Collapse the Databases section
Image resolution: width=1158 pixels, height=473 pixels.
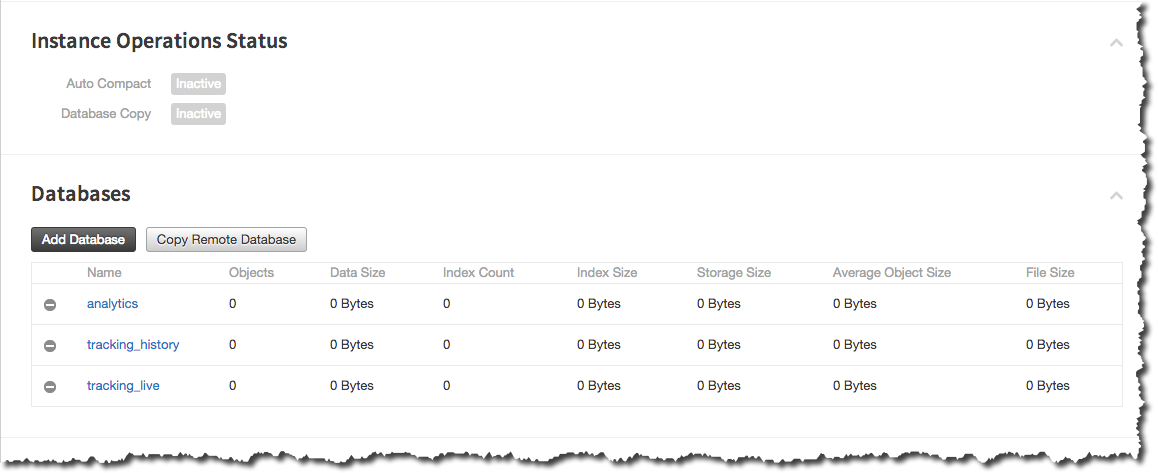1116,196
